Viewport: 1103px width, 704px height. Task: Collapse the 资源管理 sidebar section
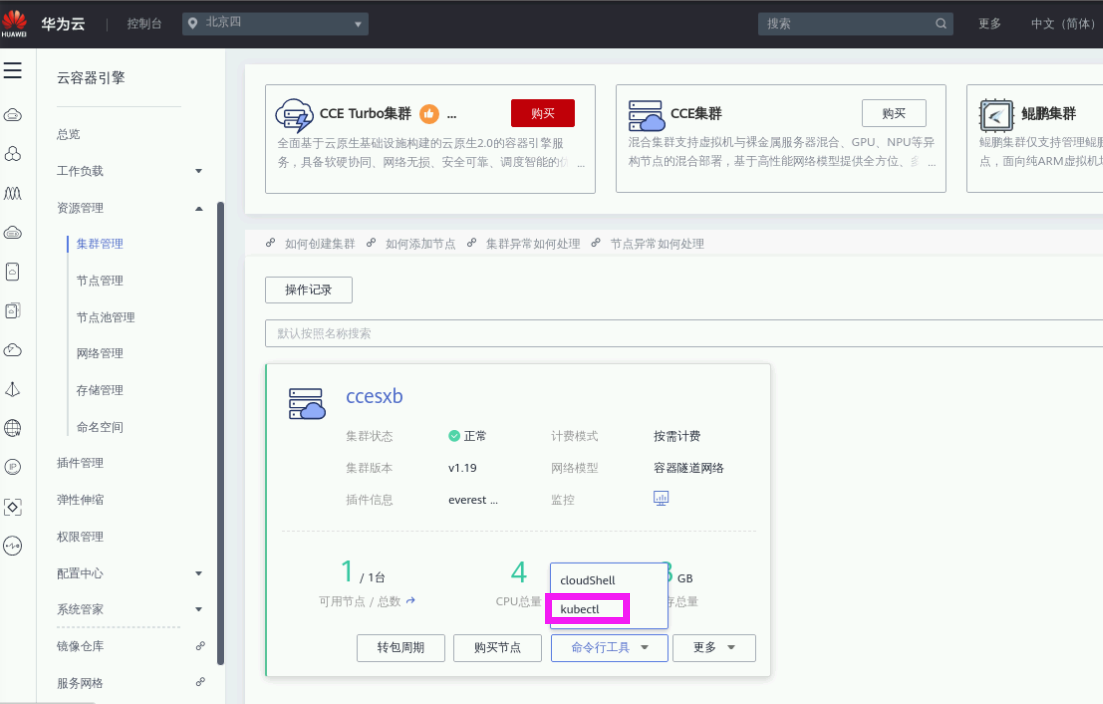tap(199, 208)
